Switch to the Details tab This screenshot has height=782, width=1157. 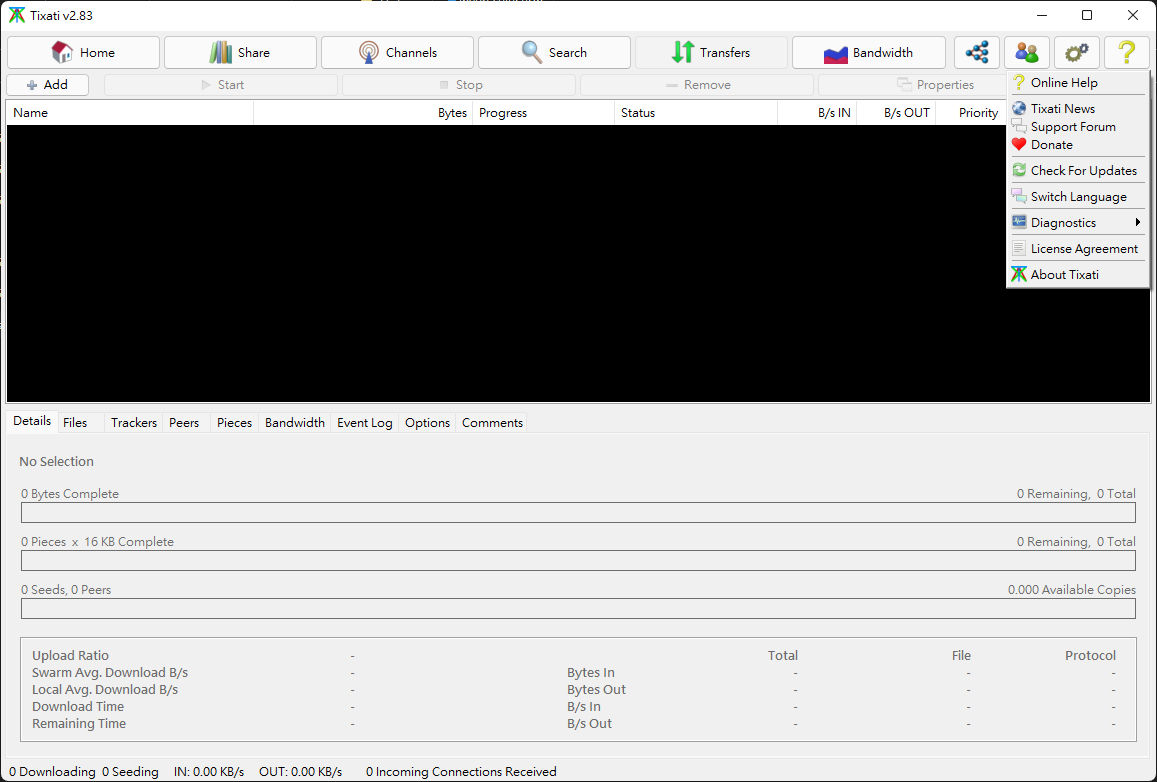[x=32, y=421]
